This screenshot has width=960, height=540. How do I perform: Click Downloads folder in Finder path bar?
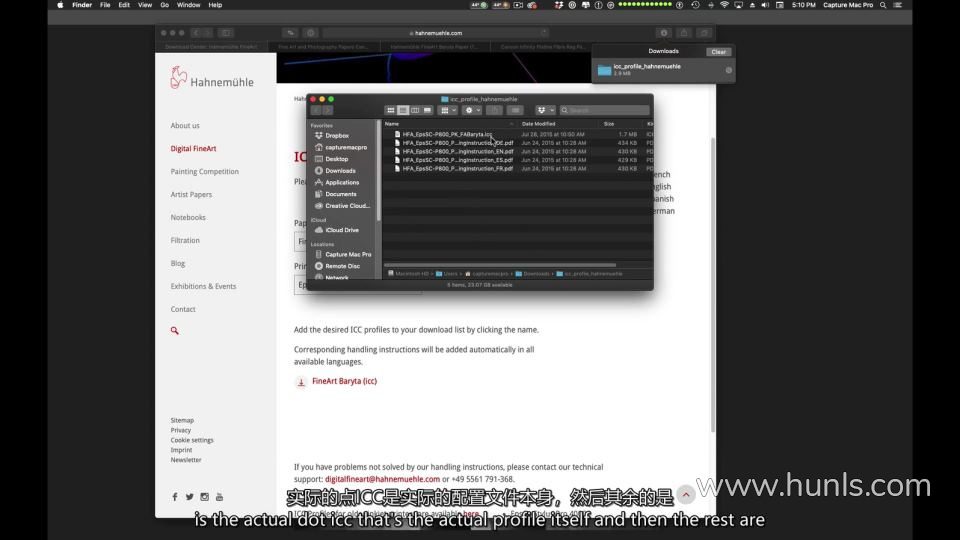pos(532,274)
